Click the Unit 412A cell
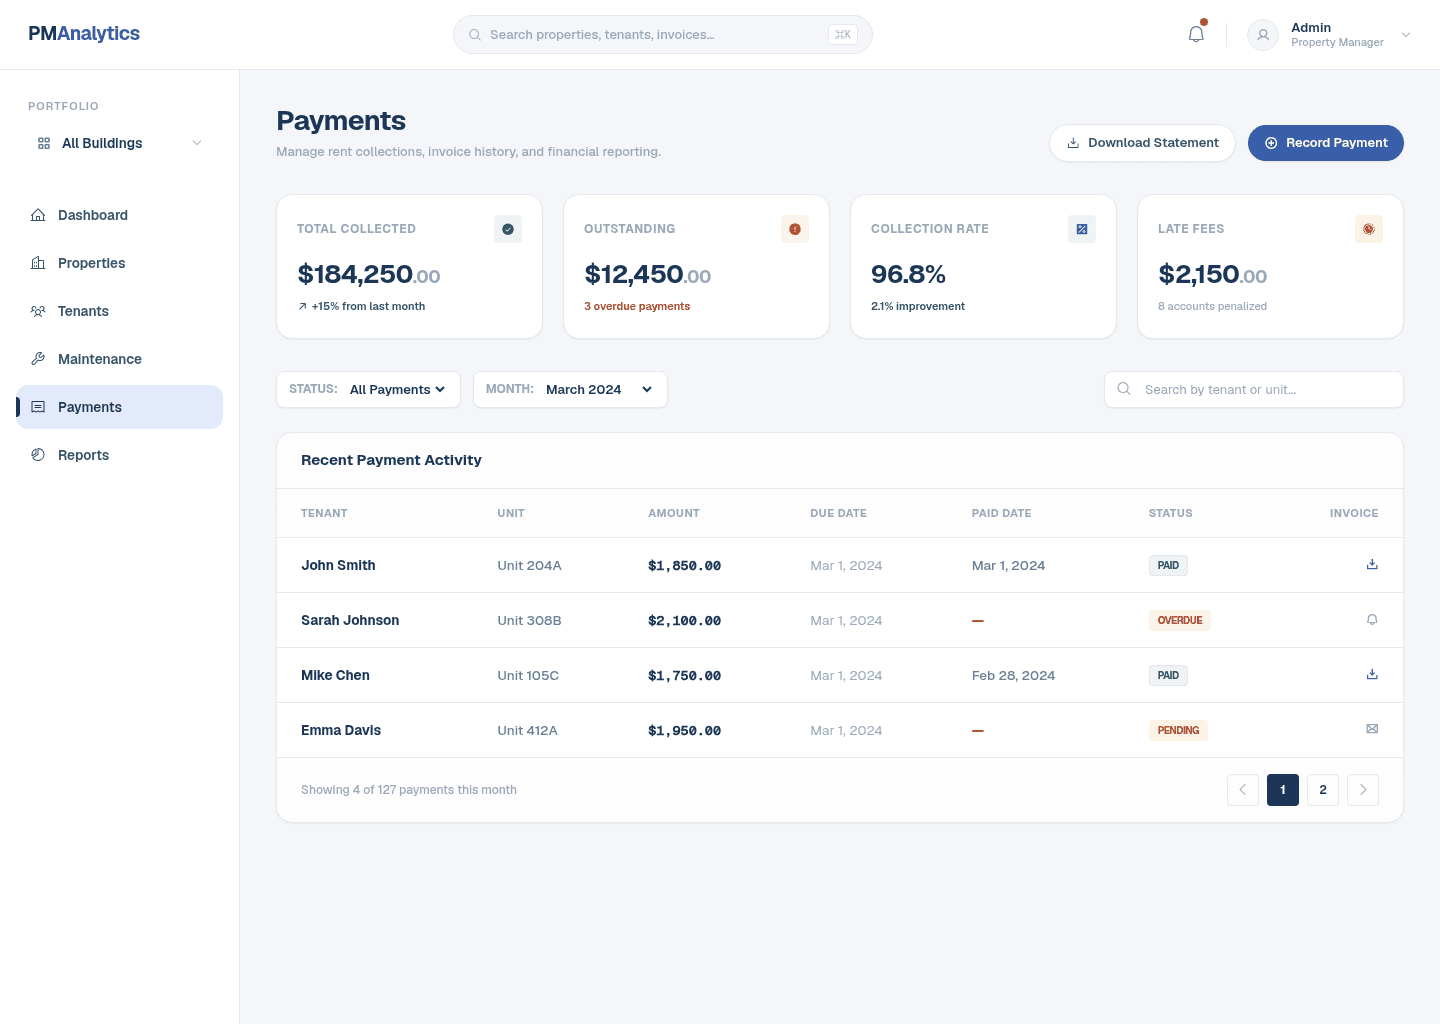This screenshot has width=1440, height=1024. pyautogui.click(x=527, y=730)
